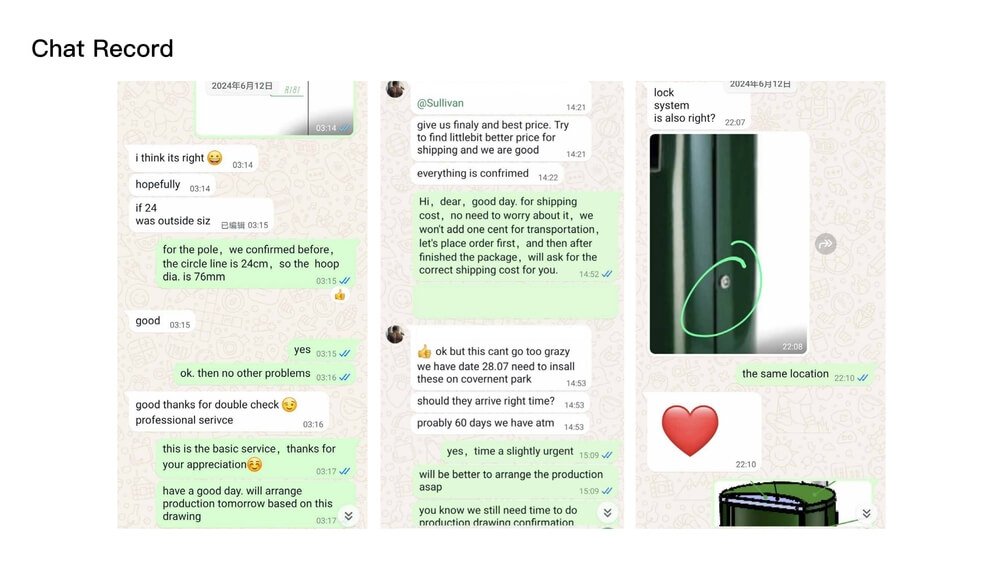Click the 'lock system is also right?' message

point(698,106)
